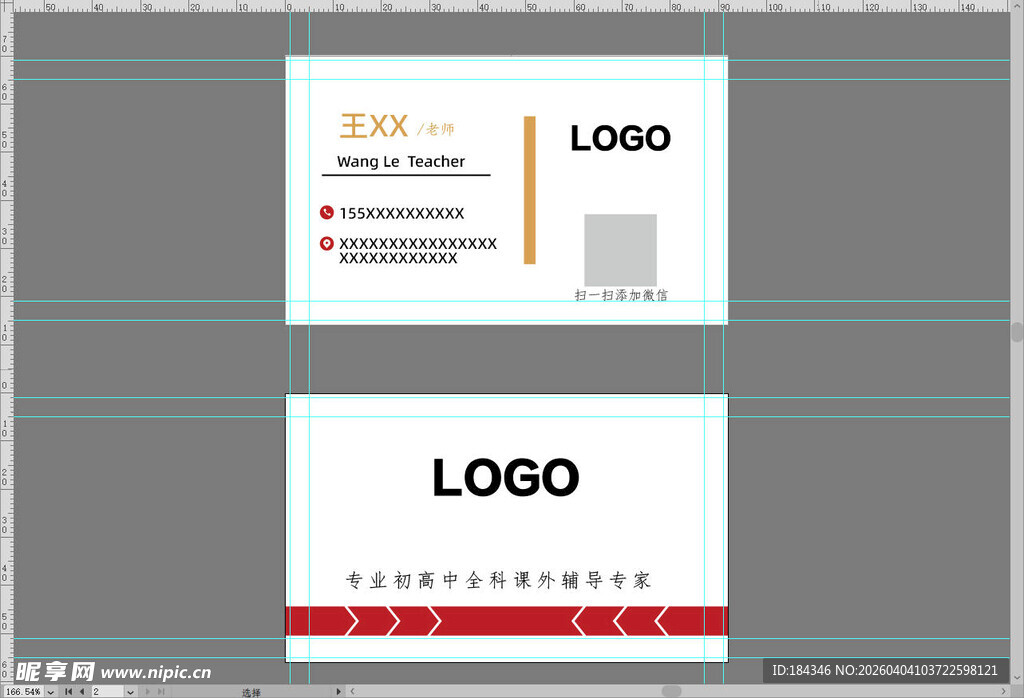
Task: Click the ruler origin corner box
Action: coord(5,6)
